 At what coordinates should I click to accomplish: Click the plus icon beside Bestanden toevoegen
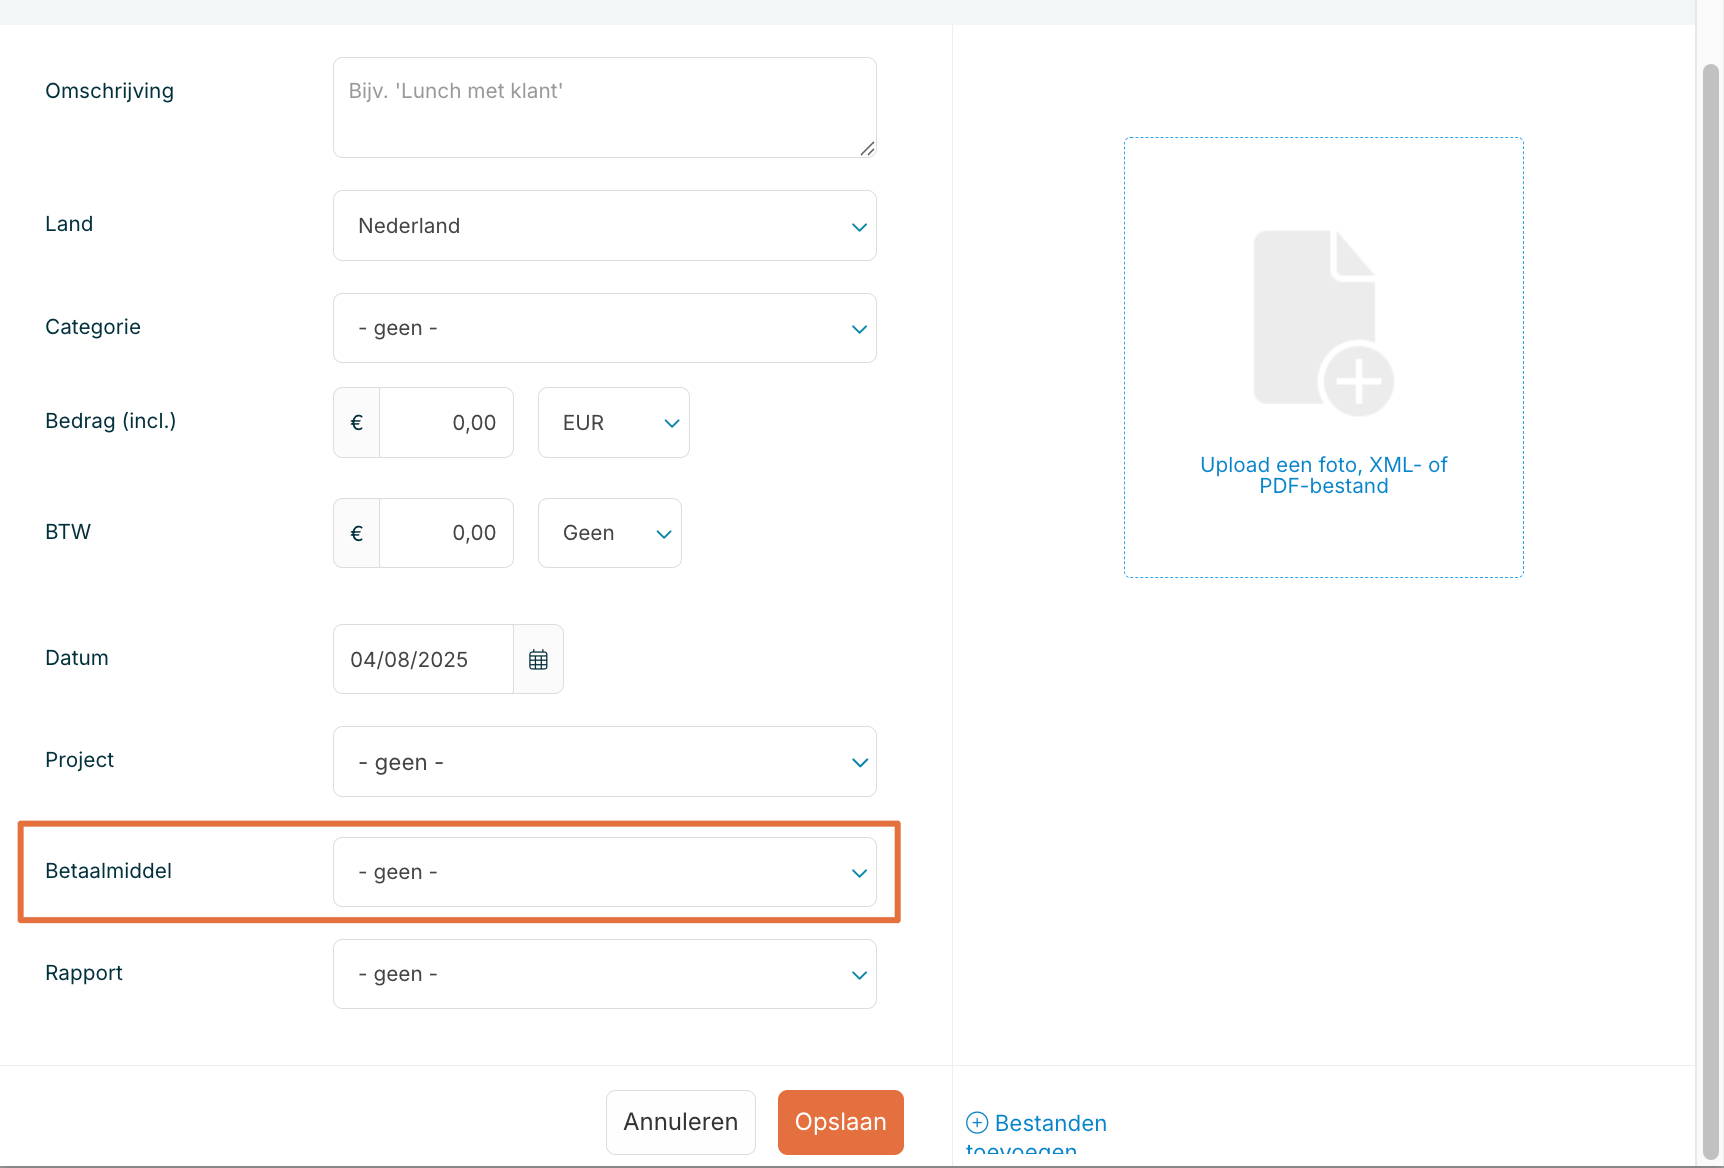click(x=977, y=1123)
